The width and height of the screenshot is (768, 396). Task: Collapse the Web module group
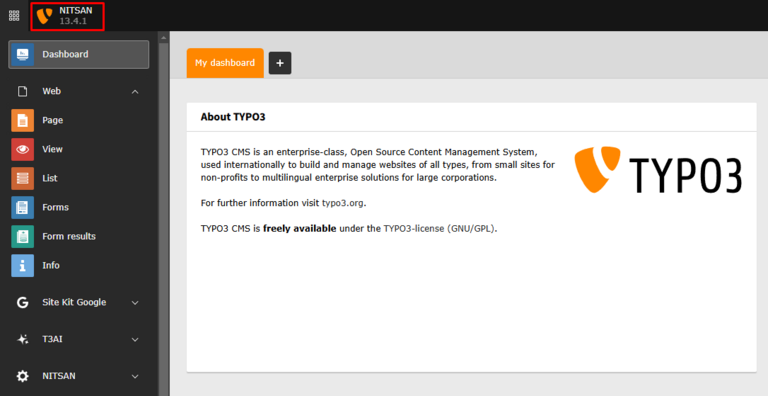pyautogui.click(x=135, y=92)
